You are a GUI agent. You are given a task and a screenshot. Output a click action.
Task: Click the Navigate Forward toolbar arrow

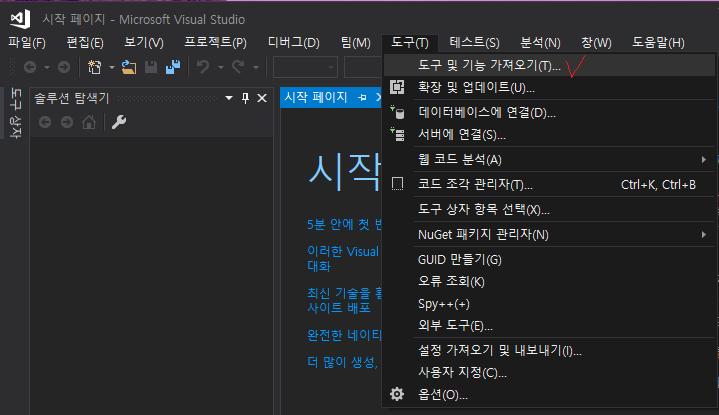[x=64, y=67]
